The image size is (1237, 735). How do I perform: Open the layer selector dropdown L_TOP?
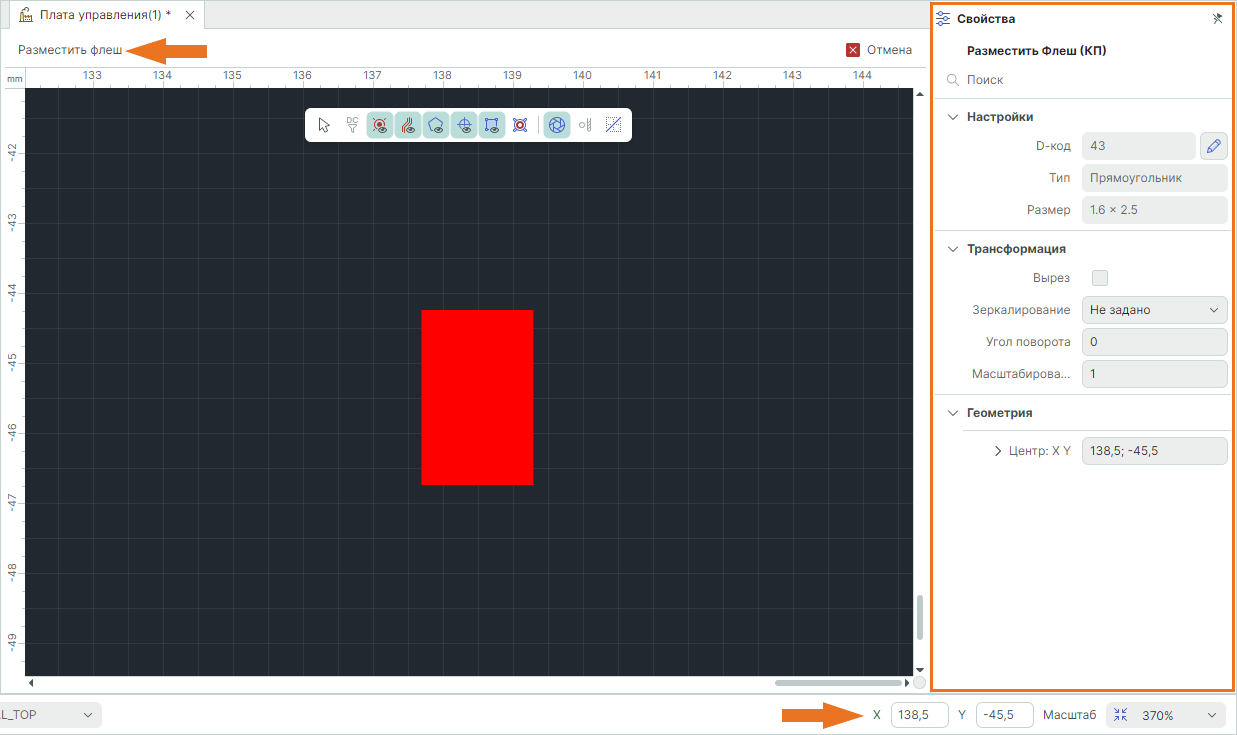point(50,715)
